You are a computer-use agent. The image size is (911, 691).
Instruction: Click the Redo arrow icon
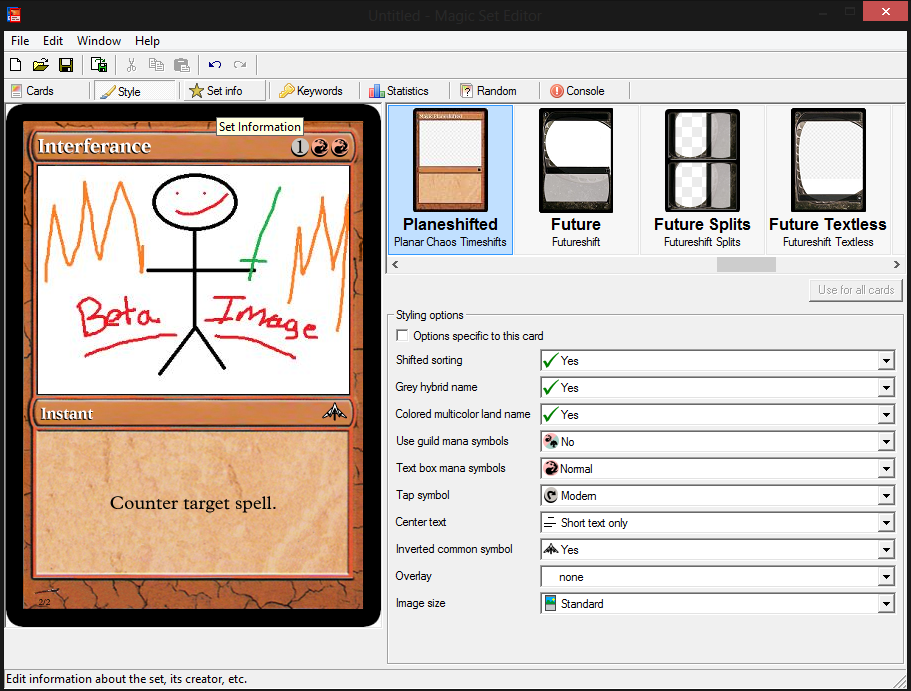click(240, 65)
